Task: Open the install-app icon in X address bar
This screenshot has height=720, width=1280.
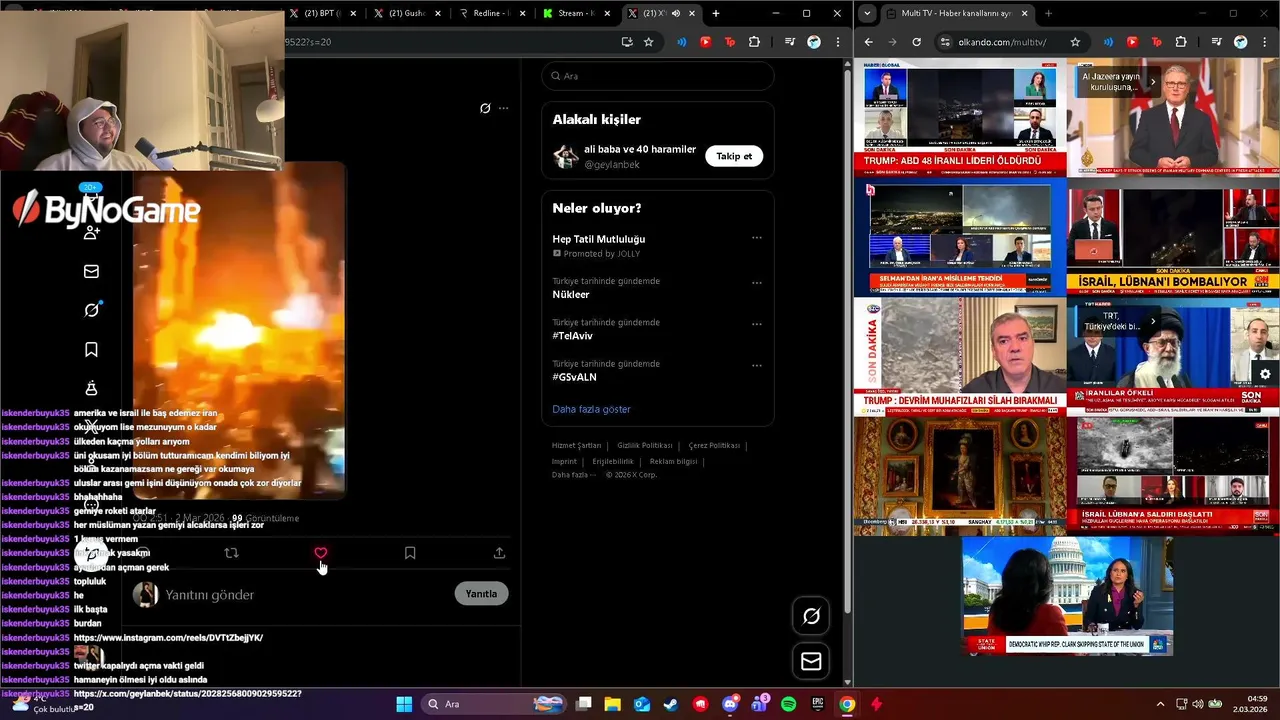Action: click(627, 42)
